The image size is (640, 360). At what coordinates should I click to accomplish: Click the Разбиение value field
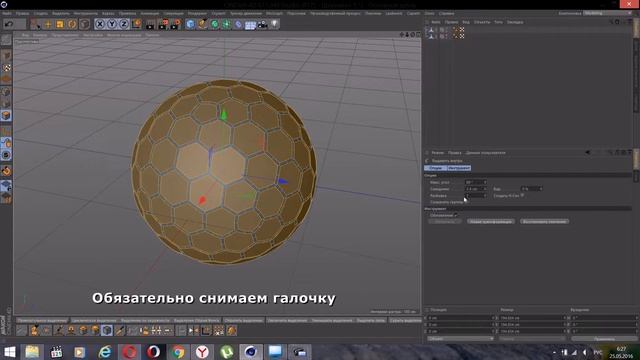[476, 196]
